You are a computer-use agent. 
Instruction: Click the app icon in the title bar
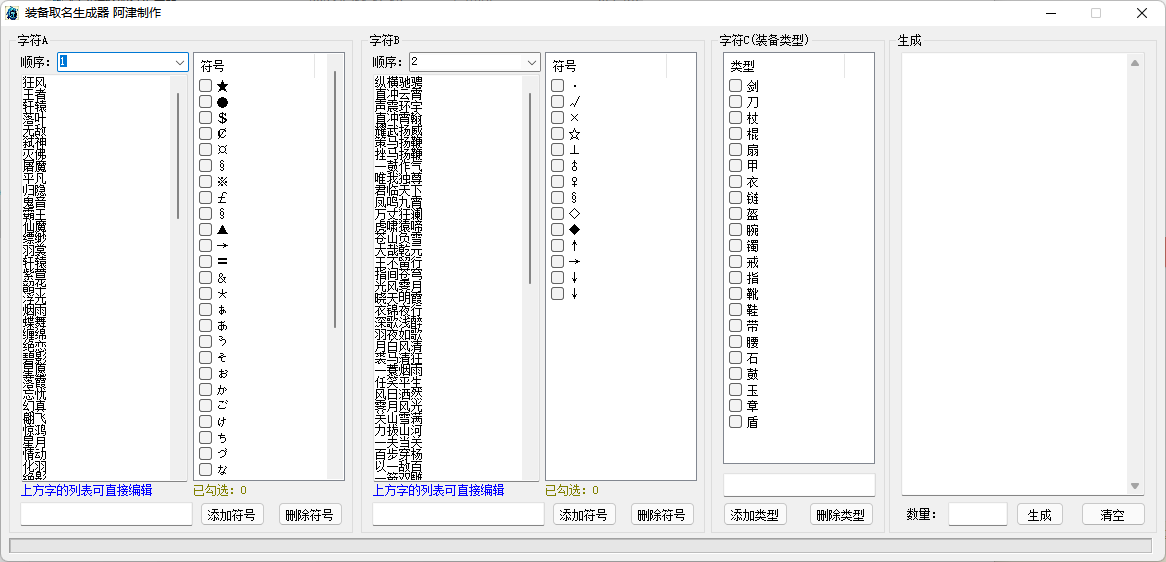pos(12,13)
